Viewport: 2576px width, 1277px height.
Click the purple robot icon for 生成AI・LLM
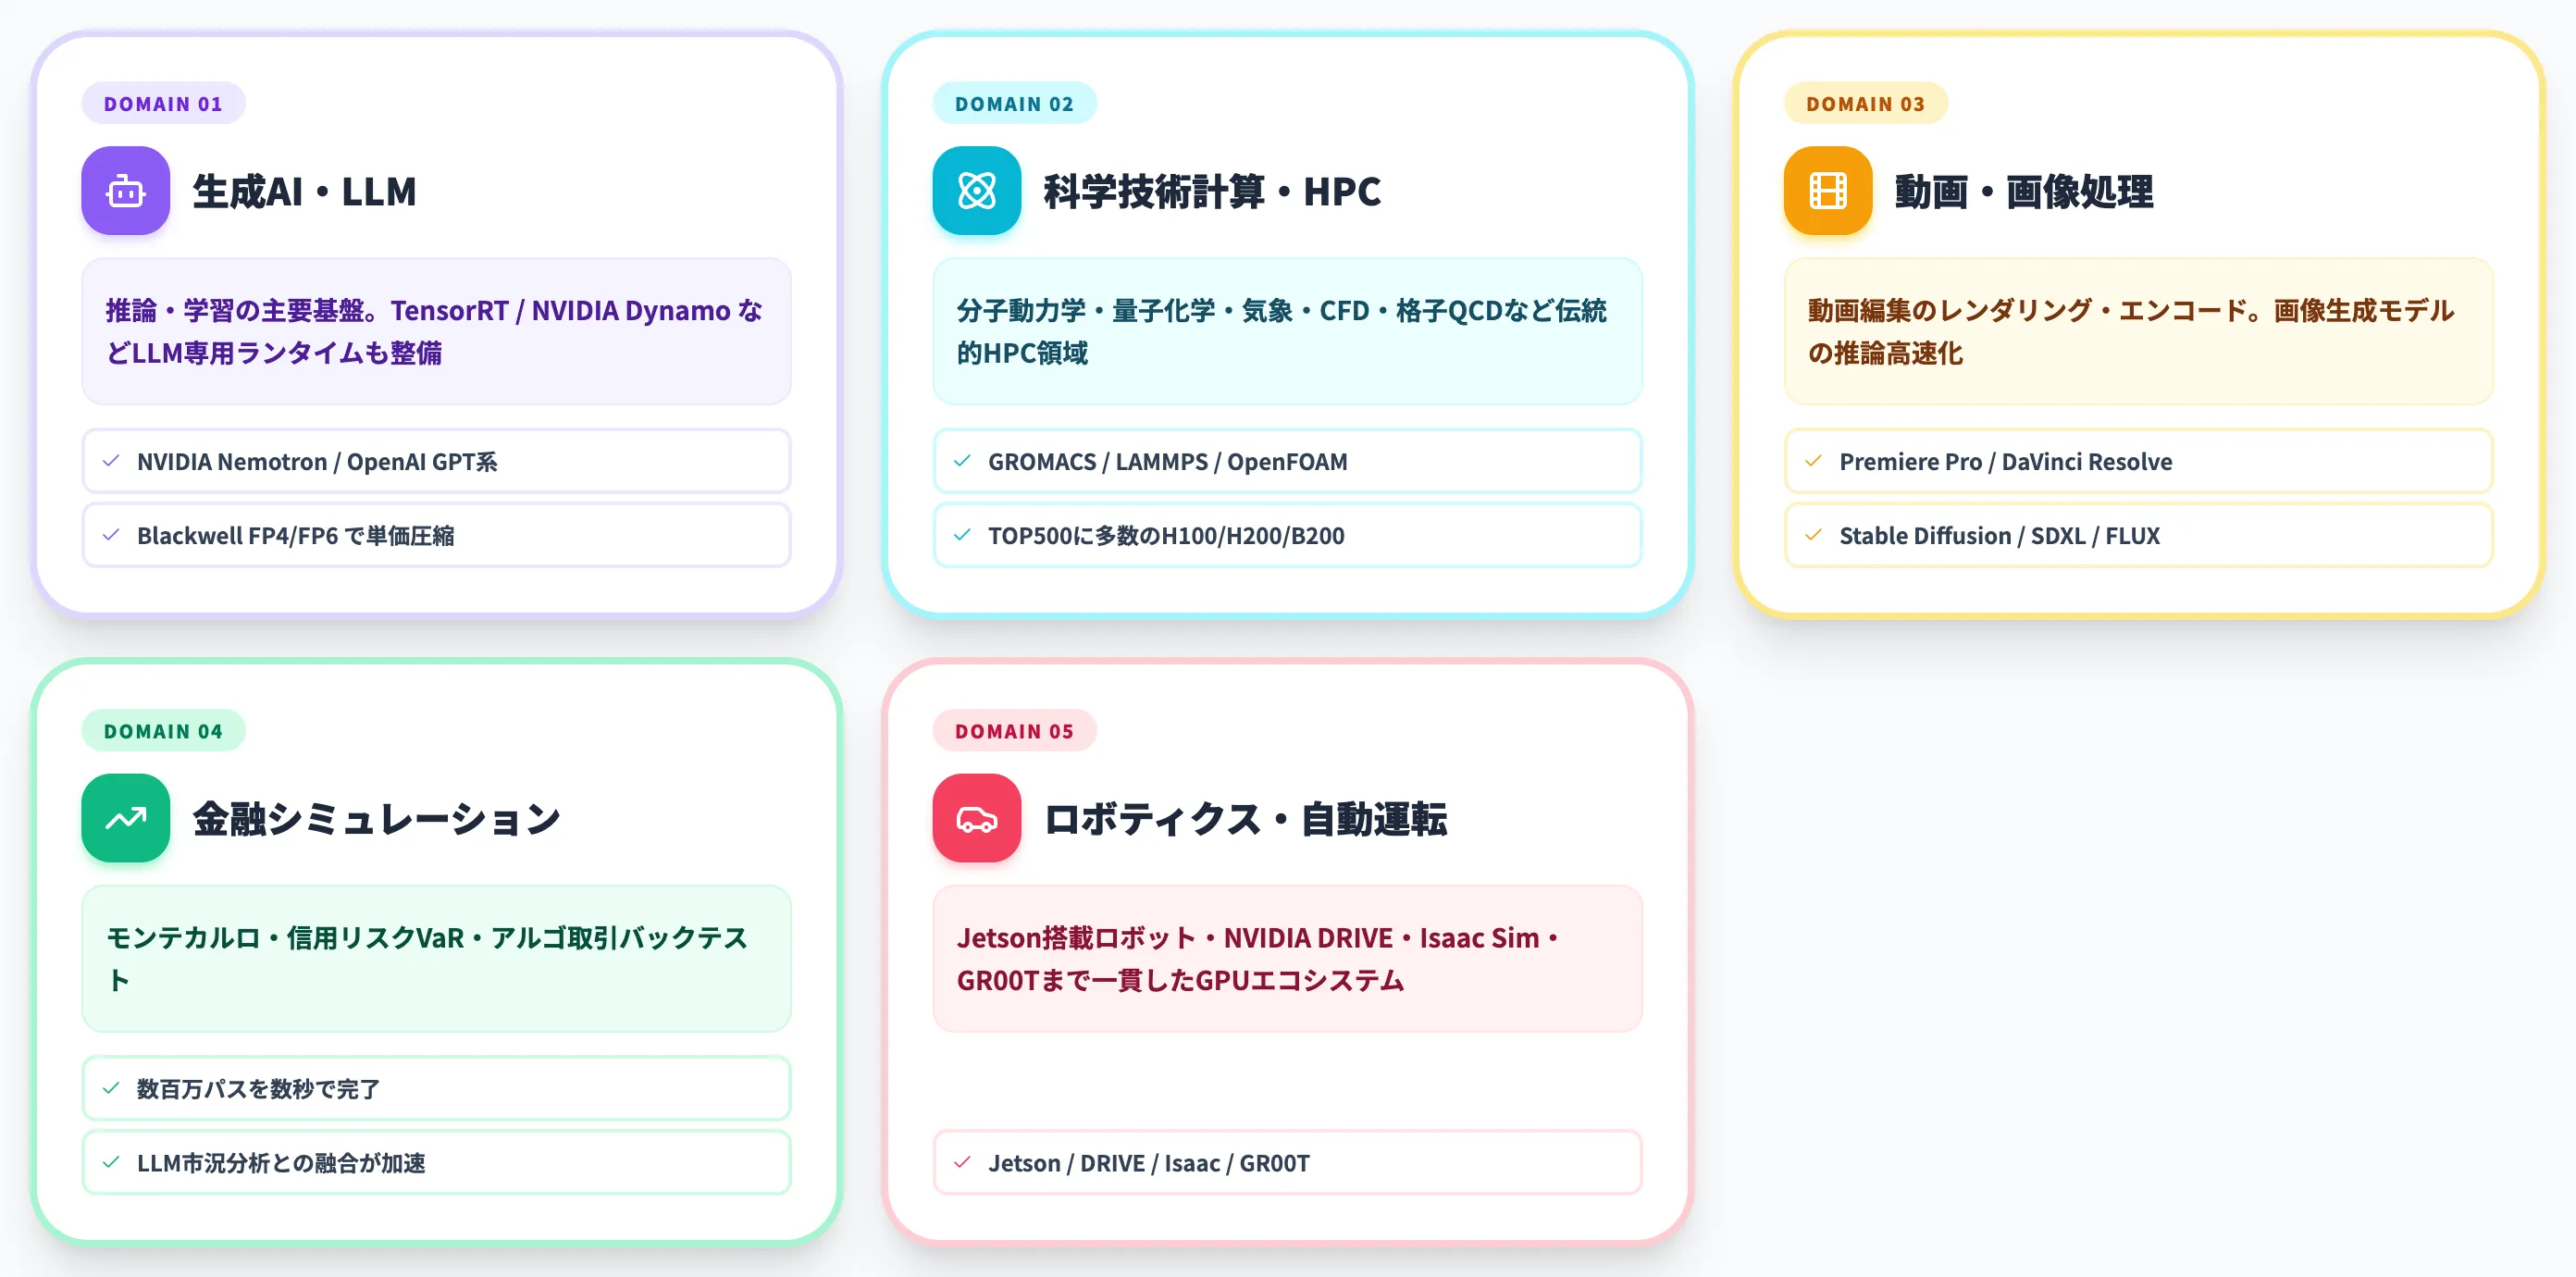point(126,191)
